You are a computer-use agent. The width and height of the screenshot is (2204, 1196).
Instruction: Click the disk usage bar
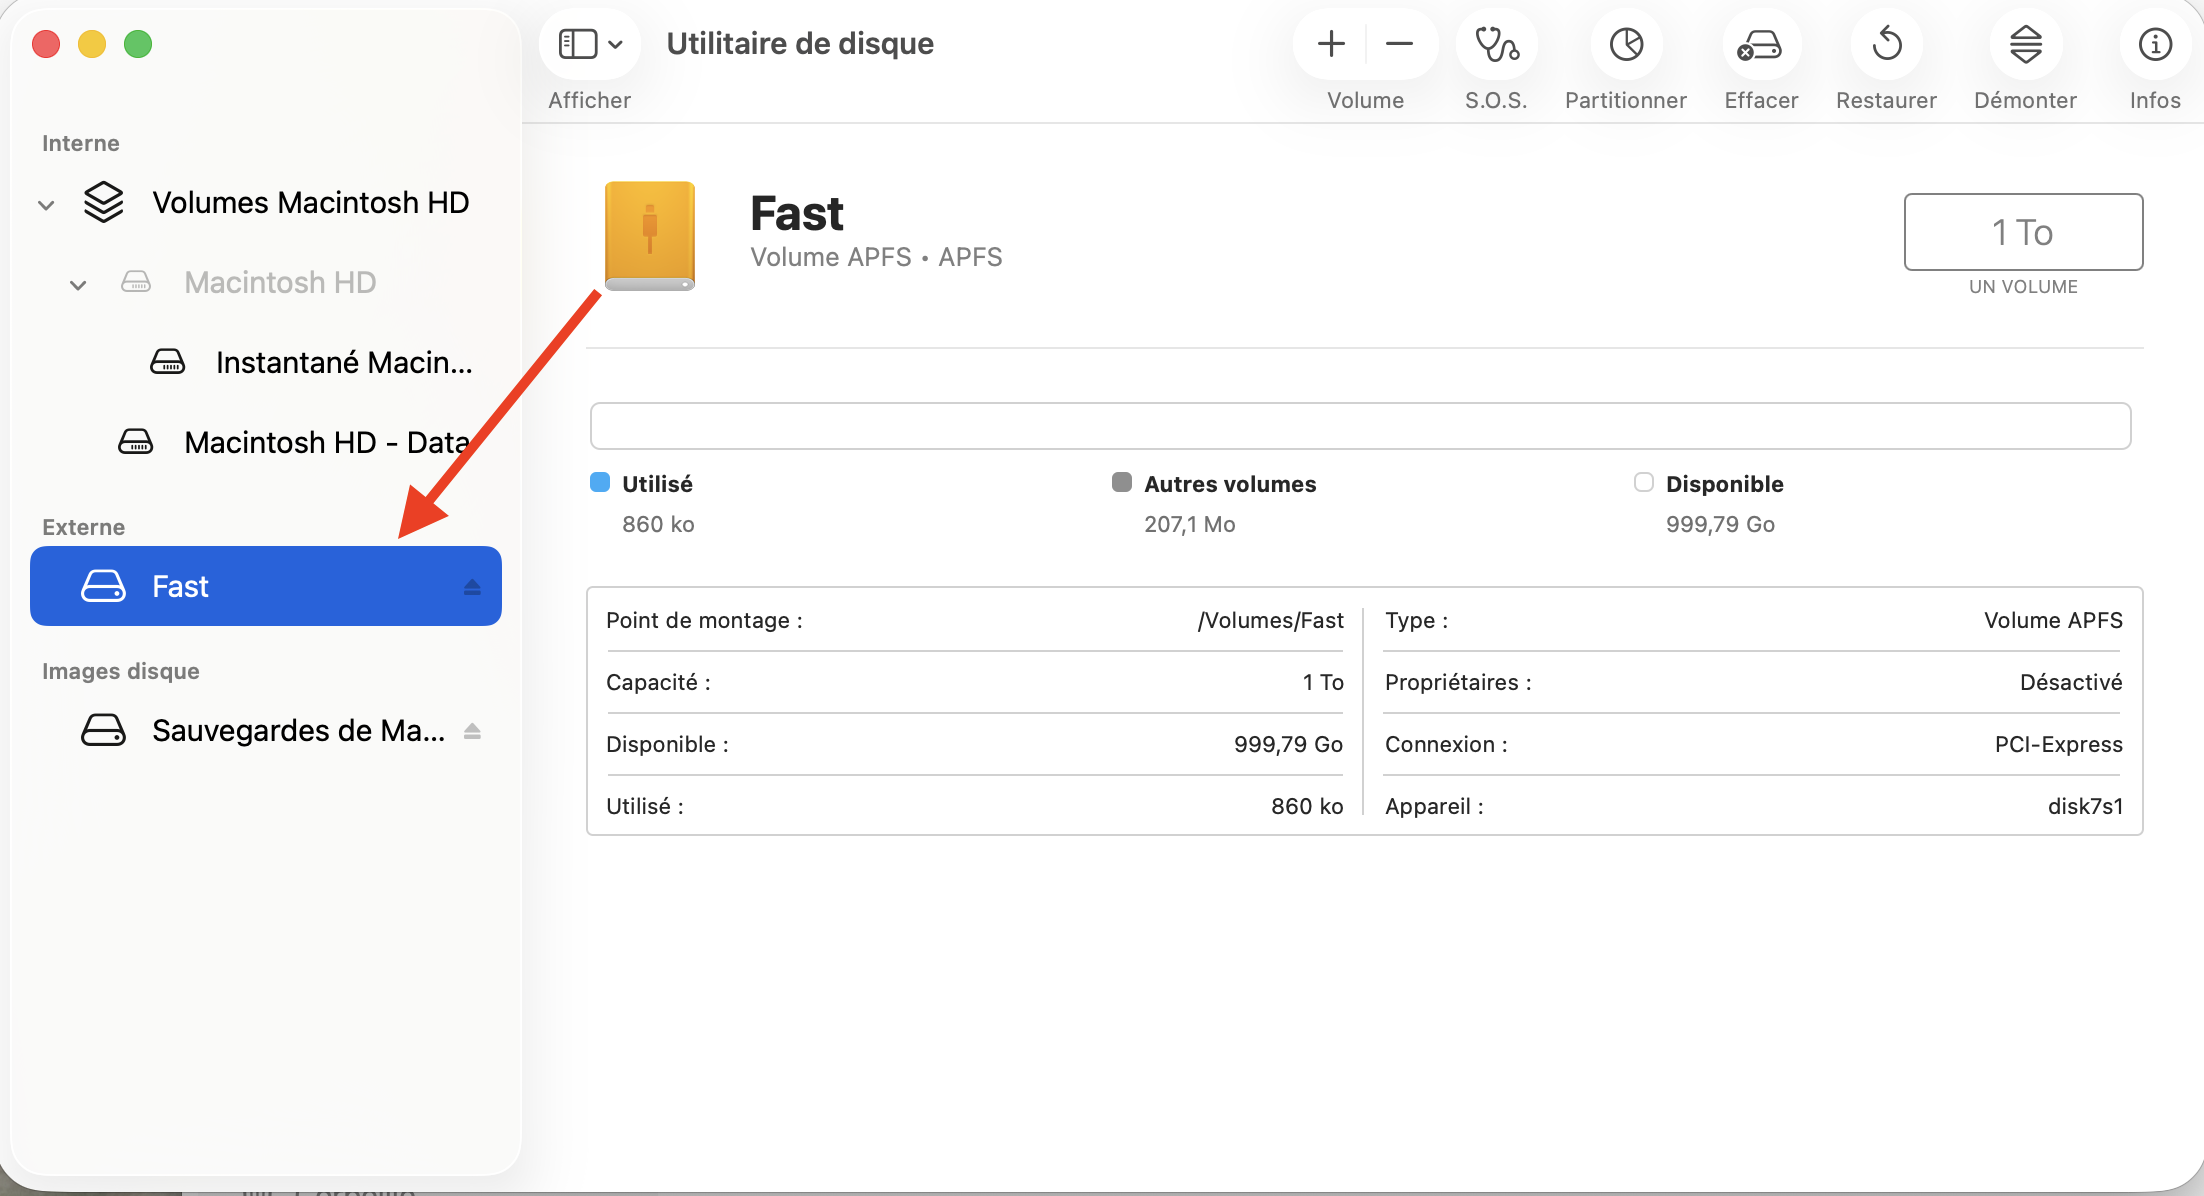coord(1360,426)
